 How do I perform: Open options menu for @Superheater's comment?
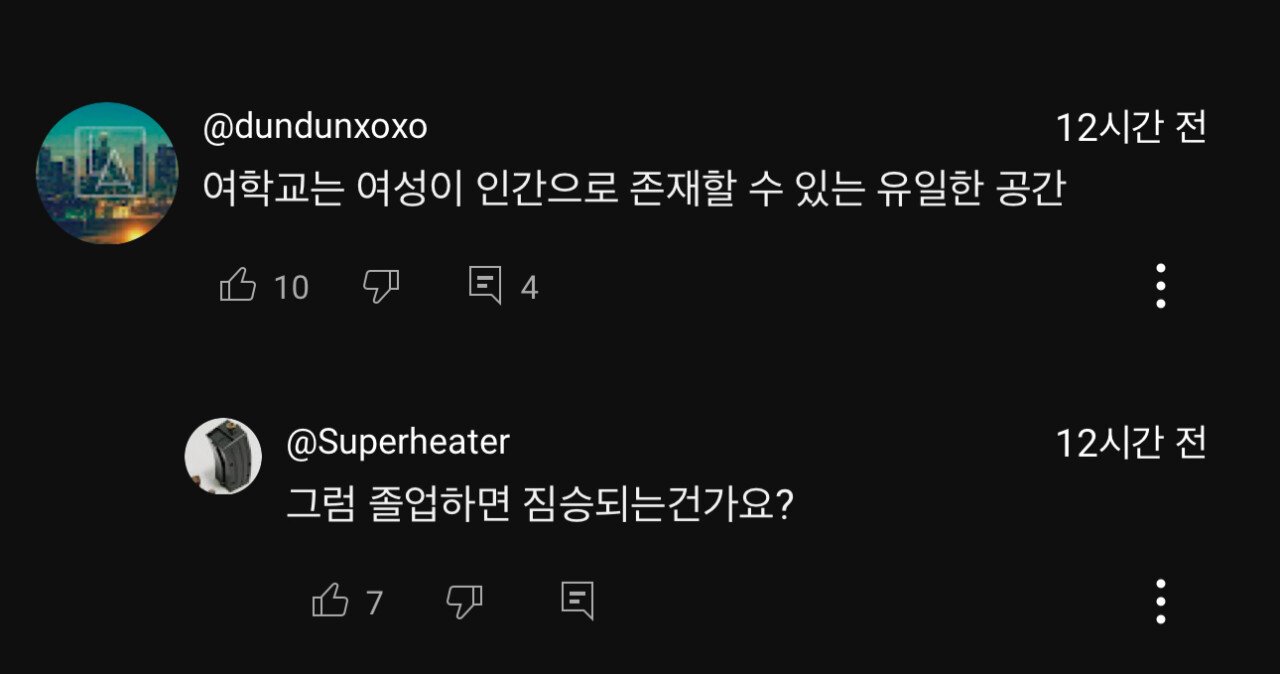(1158, 601)
